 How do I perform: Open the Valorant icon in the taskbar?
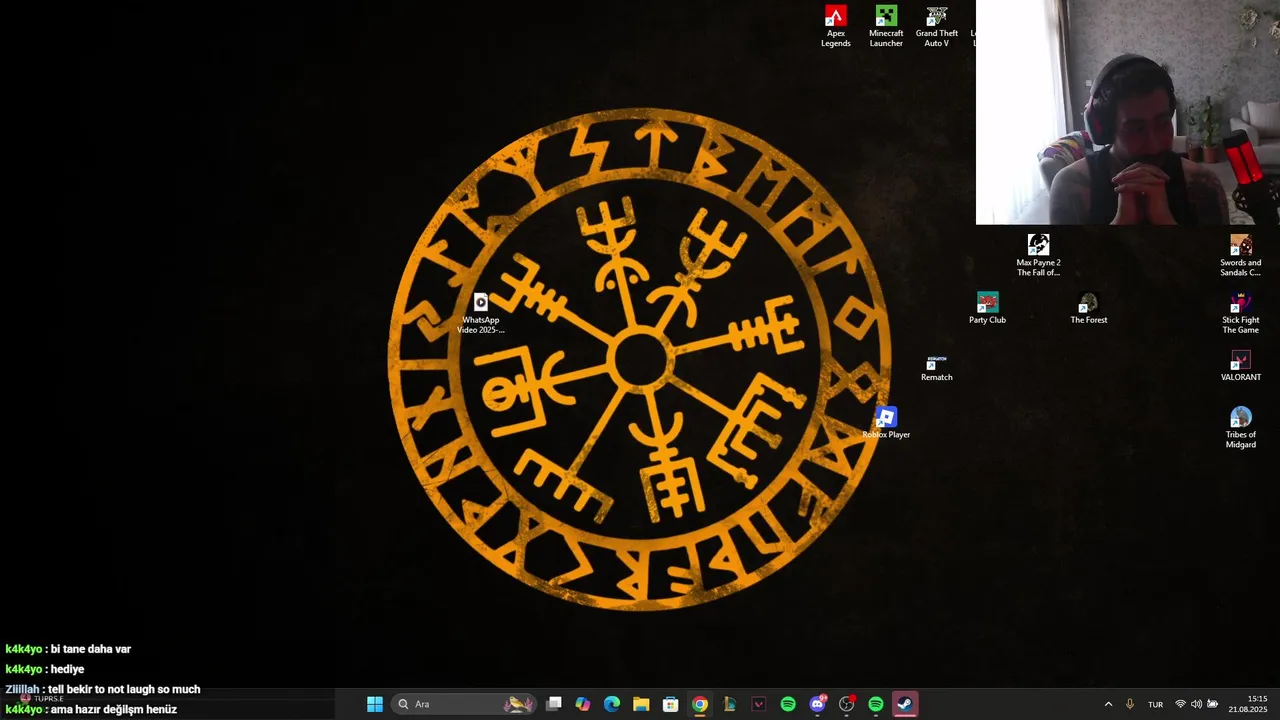click(x=758, y=704)
